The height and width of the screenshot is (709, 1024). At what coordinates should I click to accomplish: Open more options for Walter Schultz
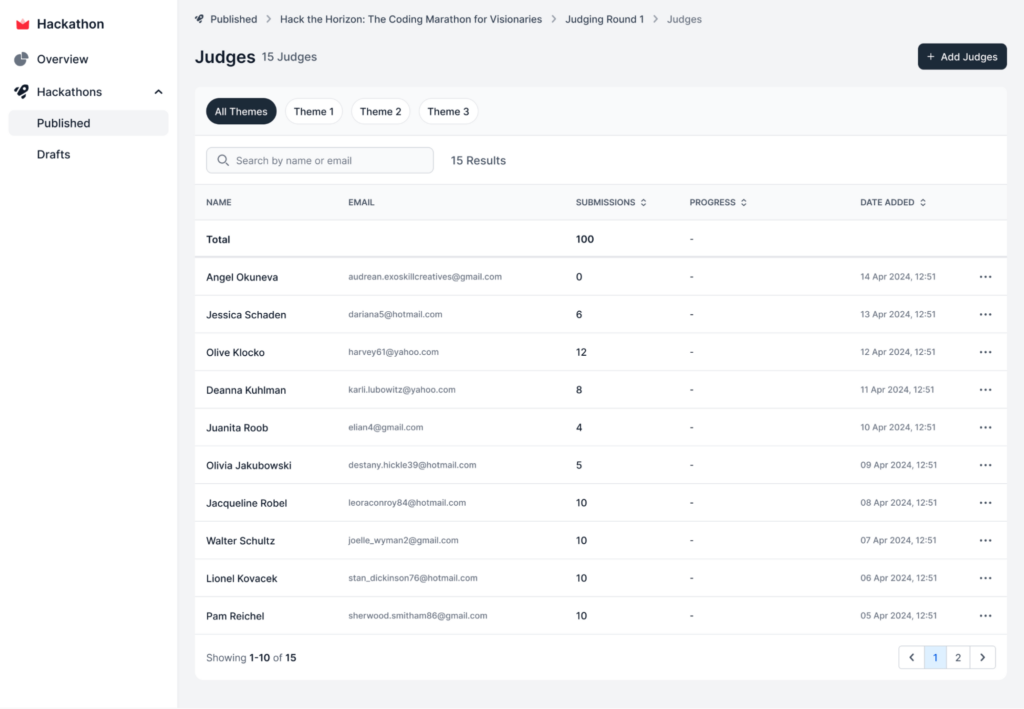985,541
